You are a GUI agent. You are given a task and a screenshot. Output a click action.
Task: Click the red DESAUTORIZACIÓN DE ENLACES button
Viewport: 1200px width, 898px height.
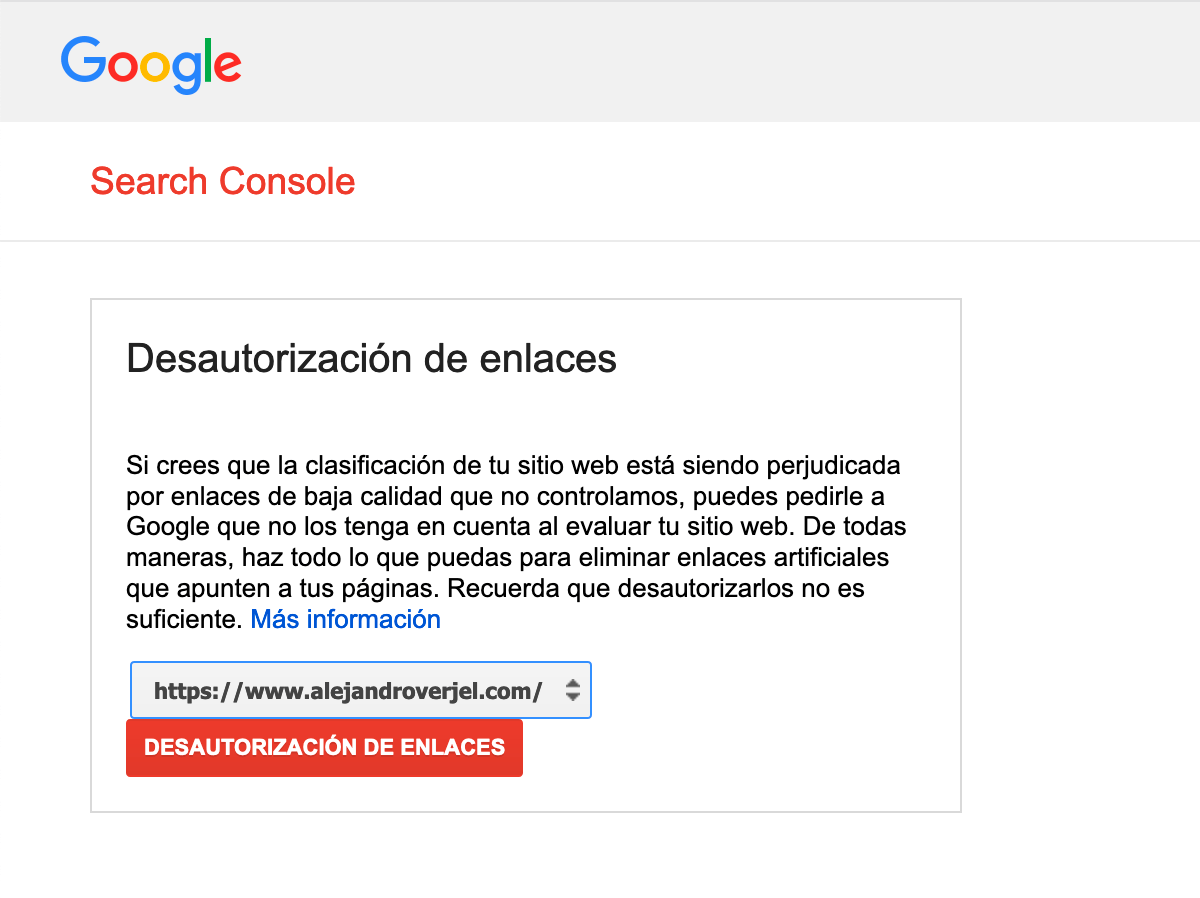pyautogui.click(x=324, y=748)
